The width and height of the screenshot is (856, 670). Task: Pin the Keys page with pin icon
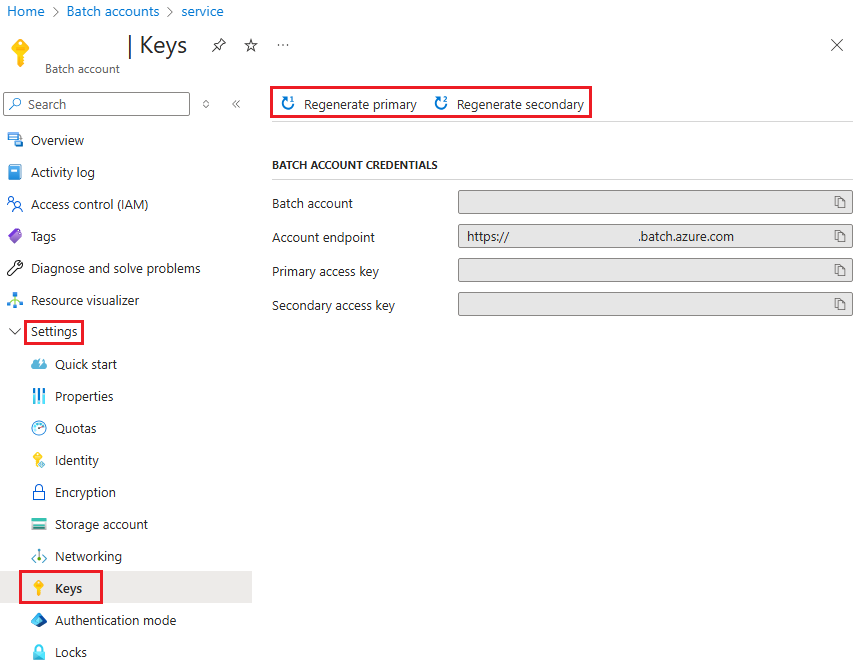pos(219,45)
